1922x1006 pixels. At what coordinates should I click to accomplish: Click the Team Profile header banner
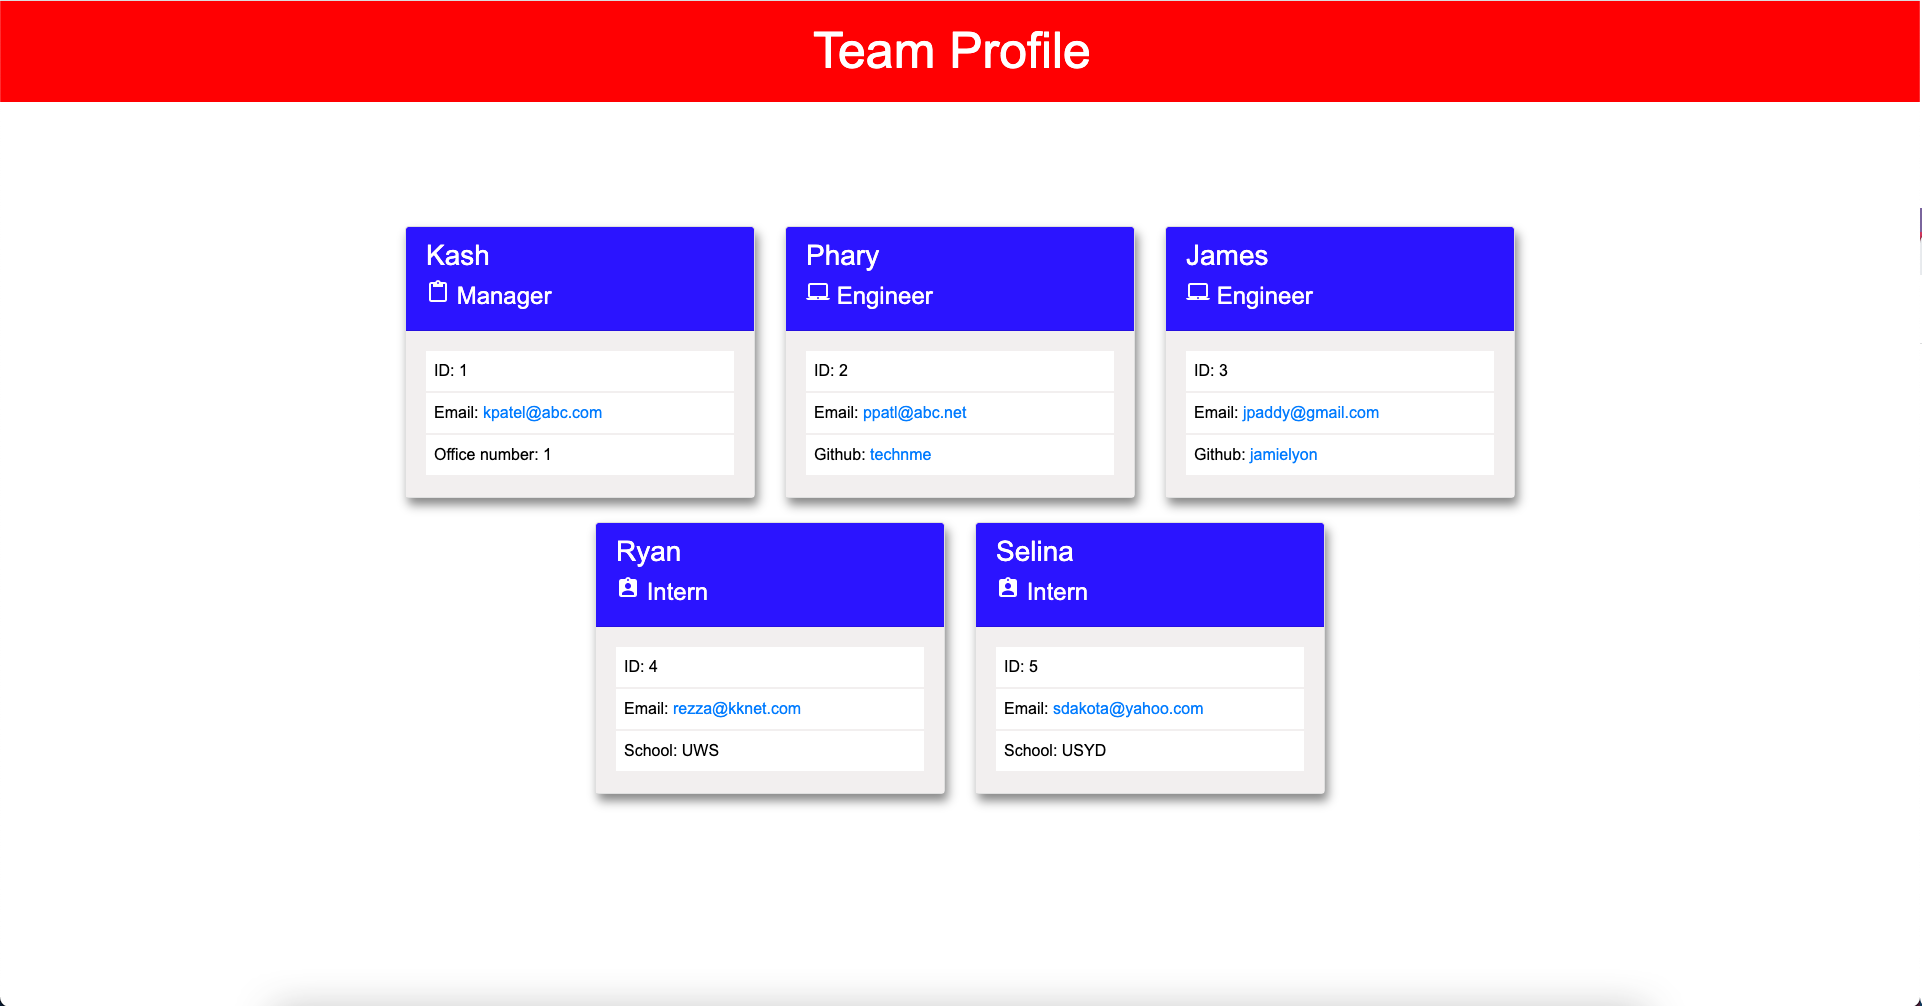tap(952, 50)
